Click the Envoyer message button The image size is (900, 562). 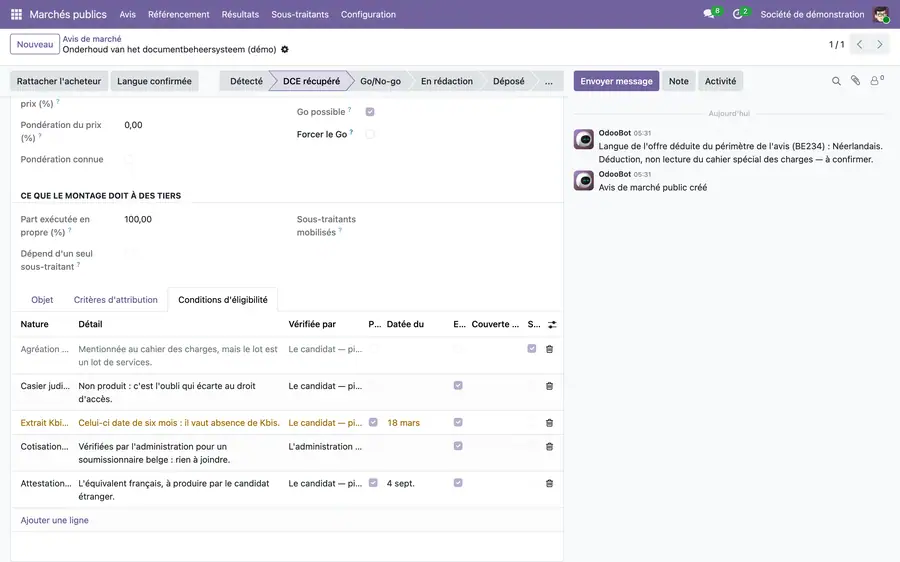(616, 81)
